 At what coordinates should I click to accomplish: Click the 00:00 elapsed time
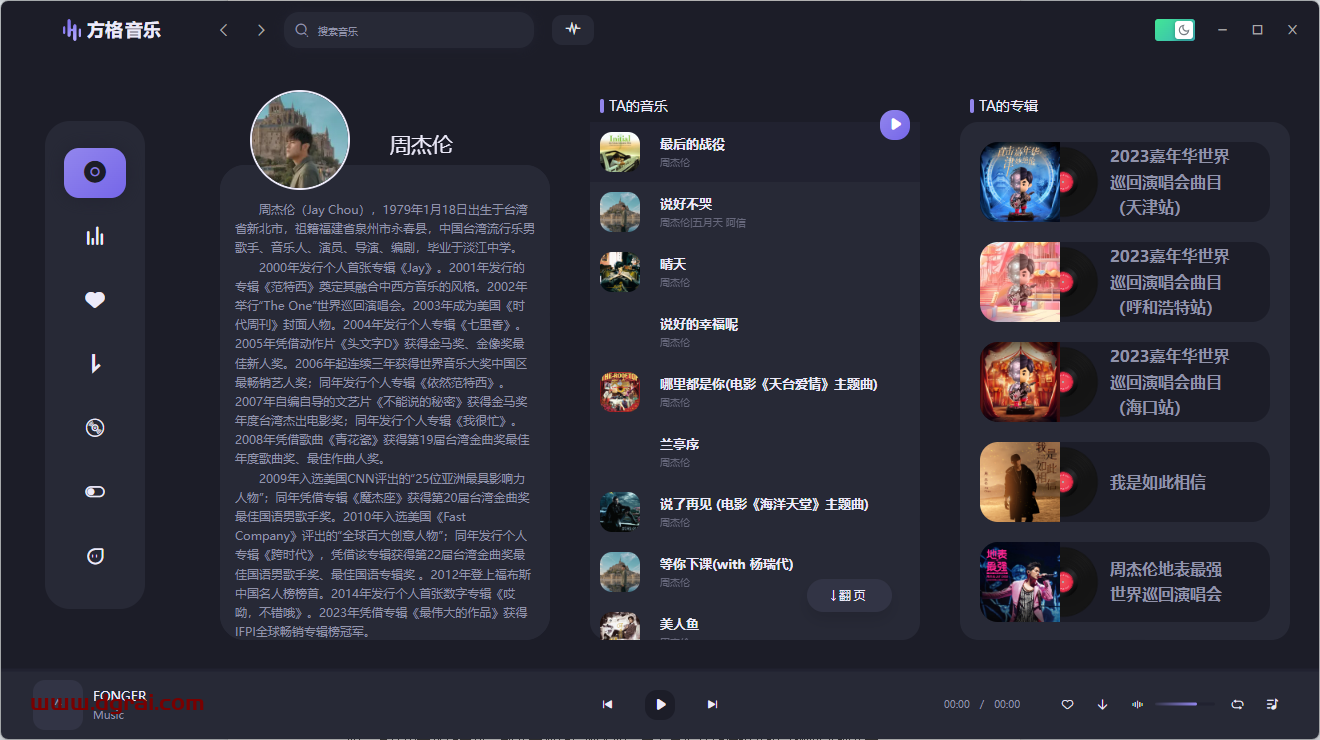(957, 704)
